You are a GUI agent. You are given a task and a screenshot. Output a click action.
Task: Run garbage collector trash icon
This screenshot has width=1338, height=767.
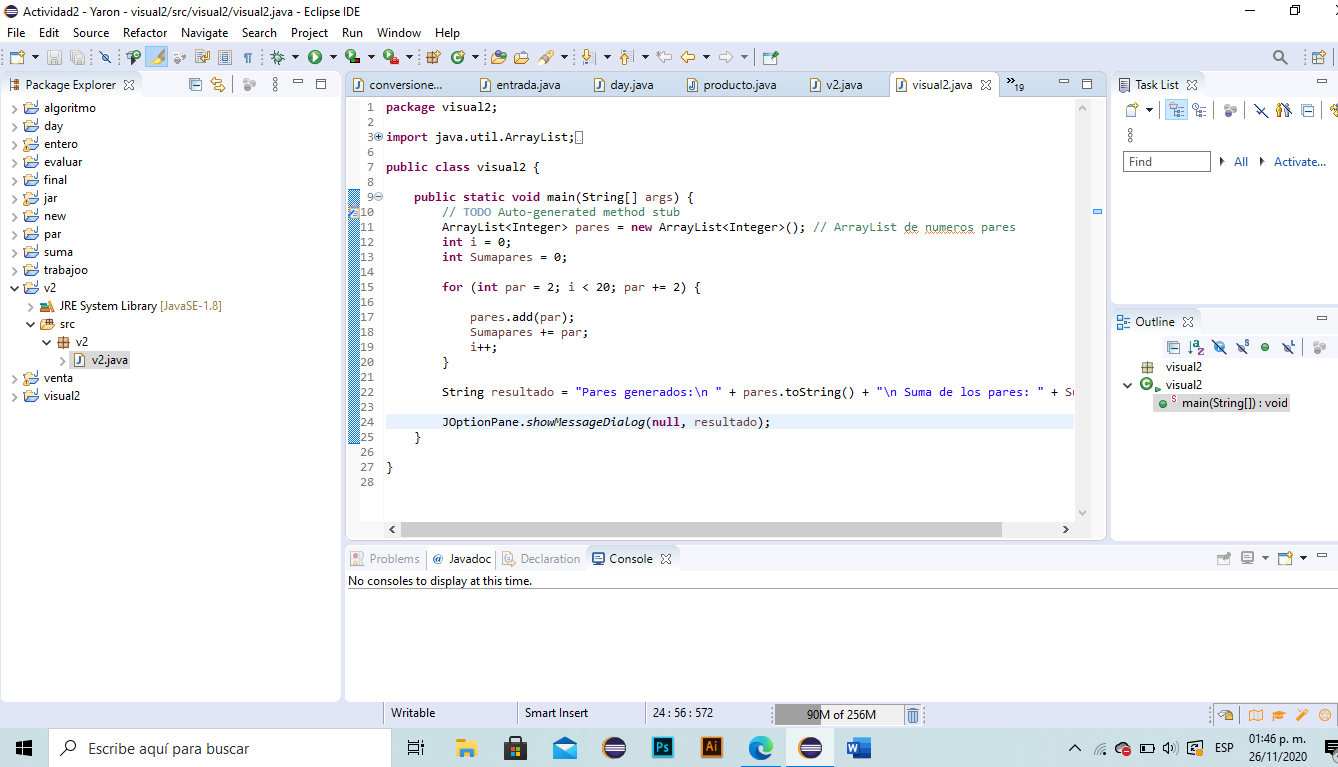[912, 714]
